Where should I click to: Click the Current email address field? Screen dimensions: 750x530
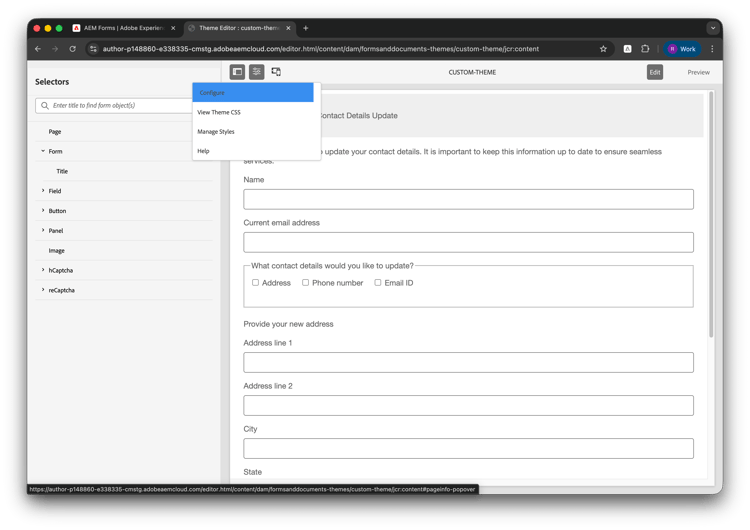coord(468,242)
